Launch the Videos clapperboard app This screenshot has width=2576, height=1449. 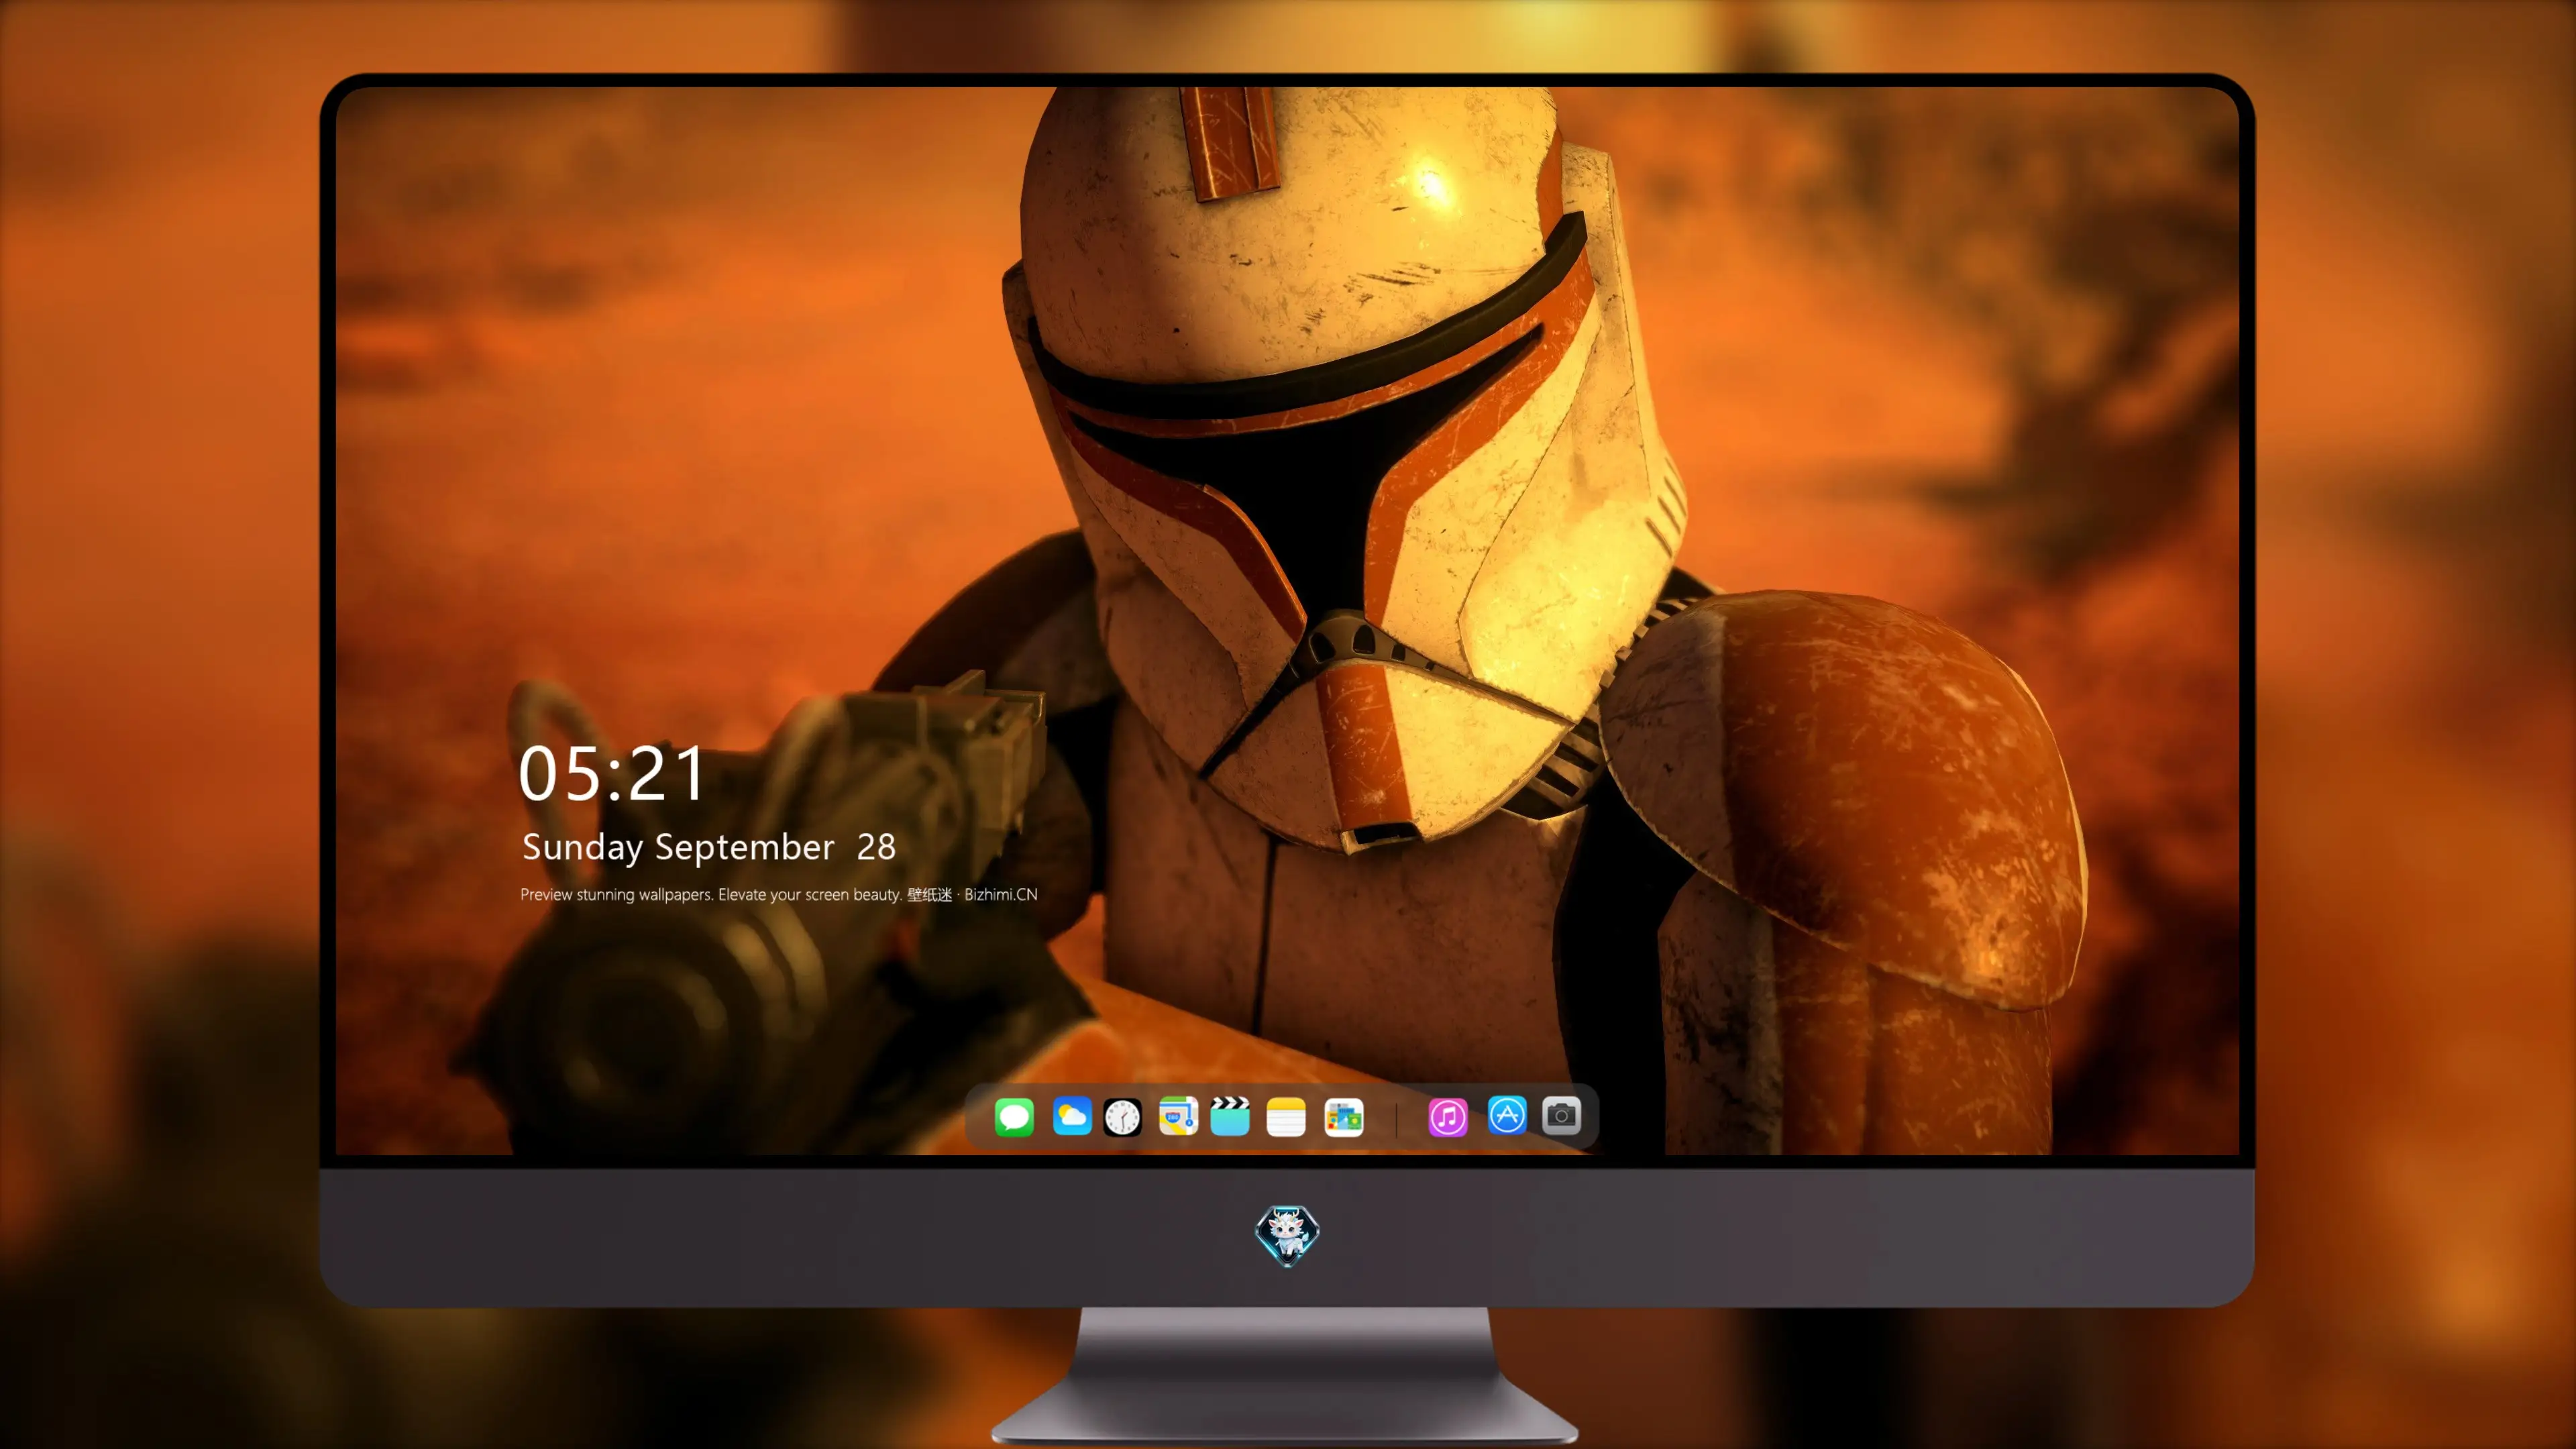point(1230,1116)
